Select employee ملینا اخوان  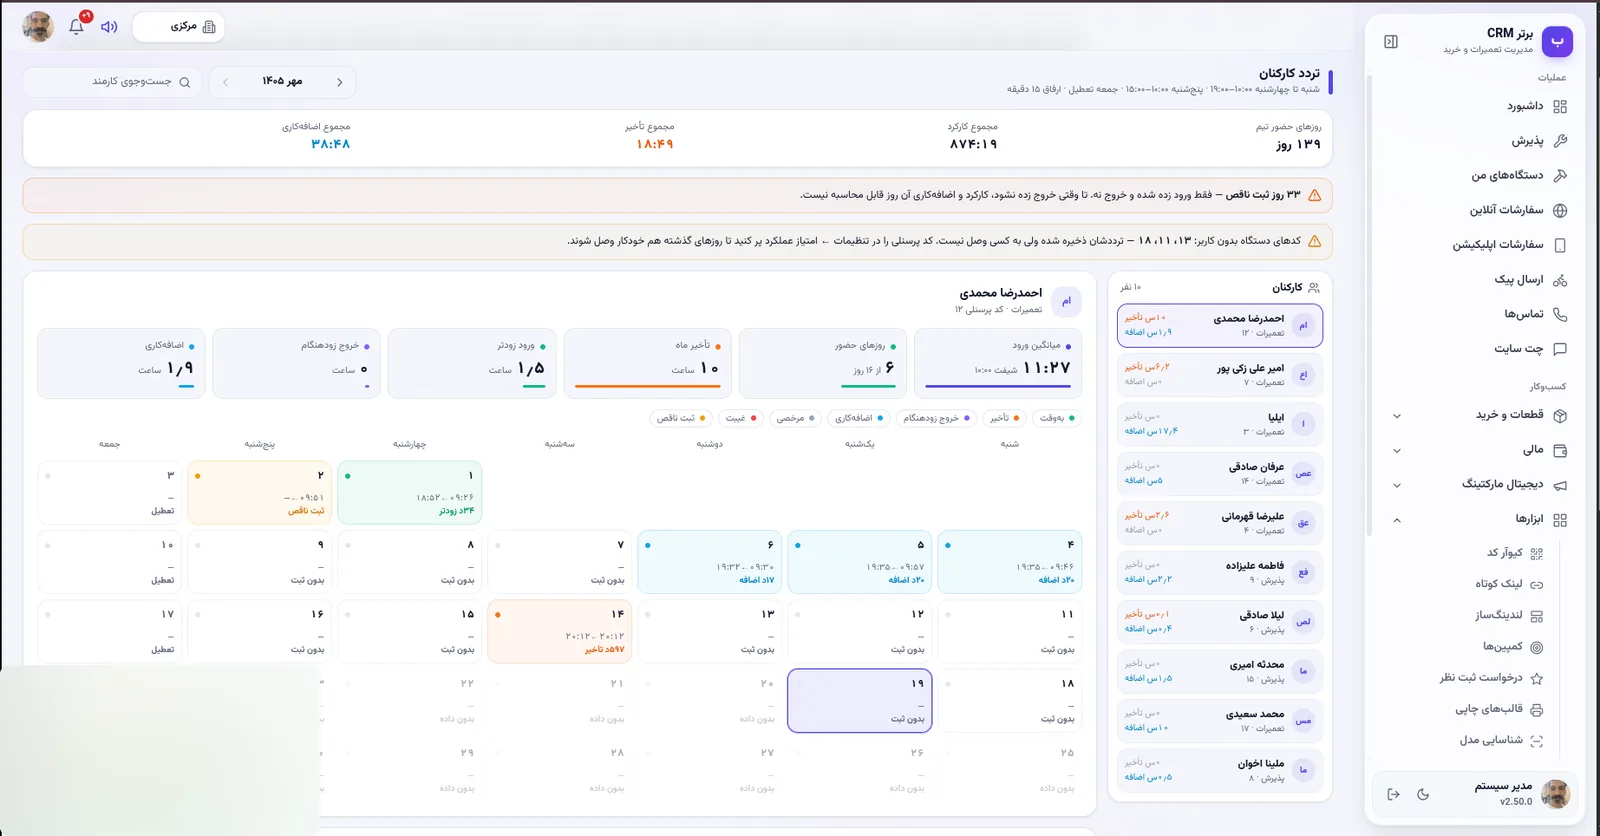click(1220, 769)
